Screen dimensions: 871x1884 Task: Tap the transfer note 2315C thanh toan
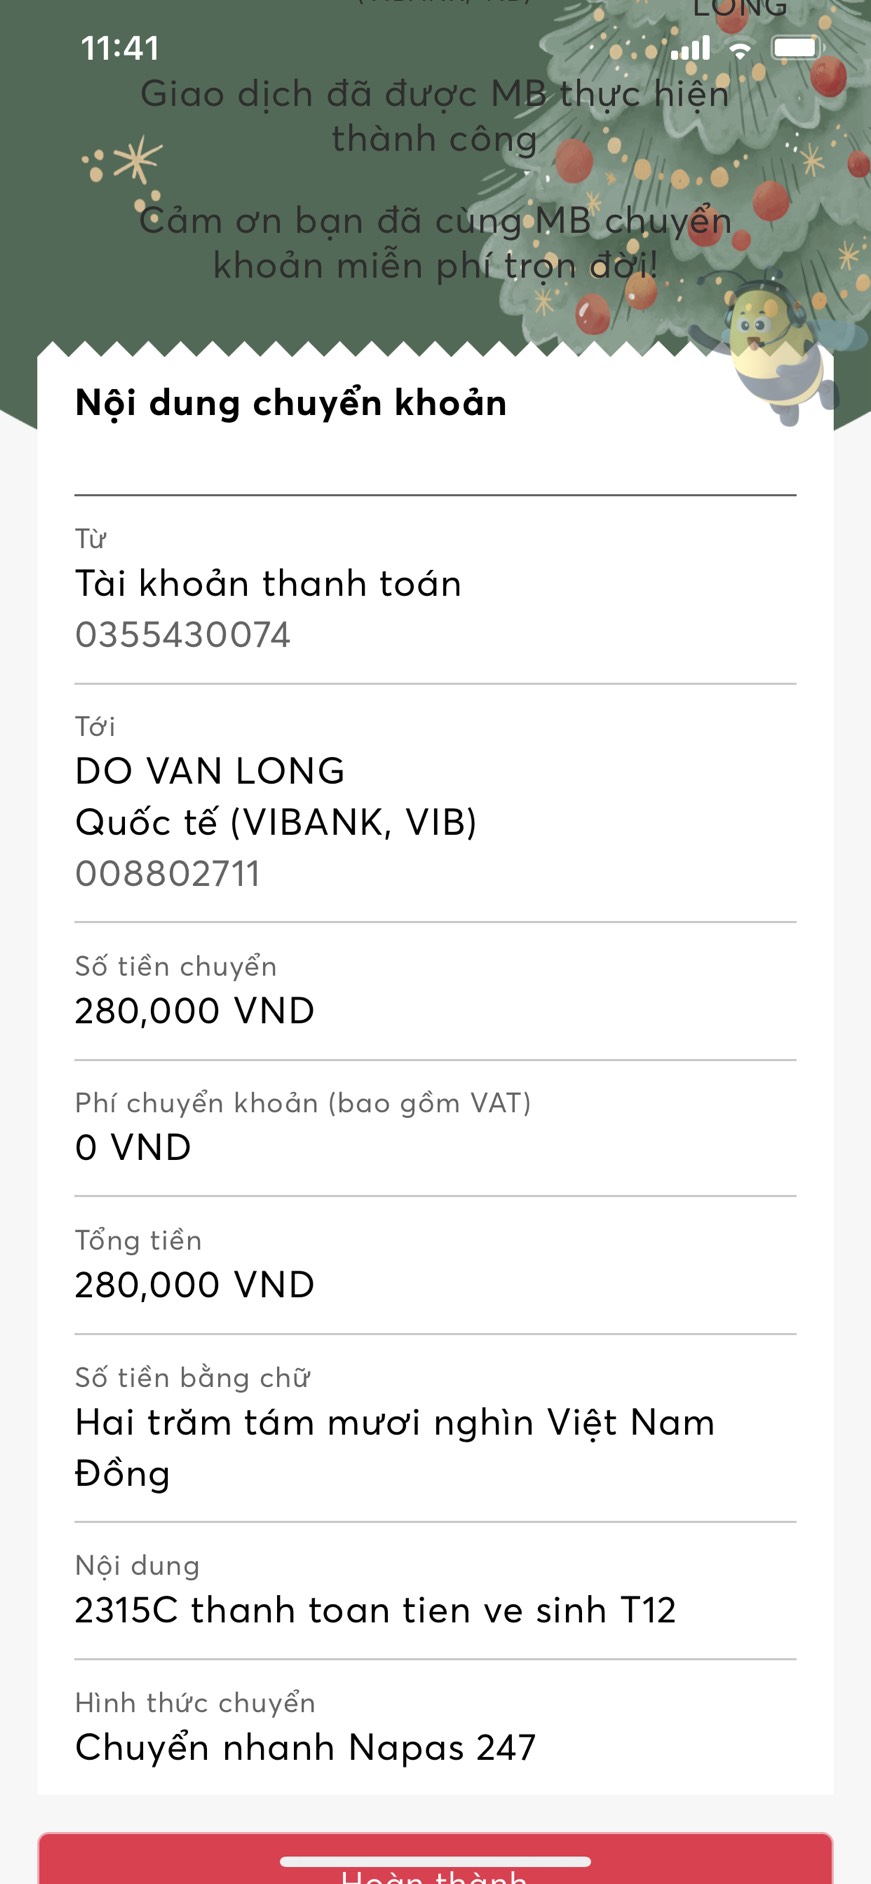[x=376, y=1610]
